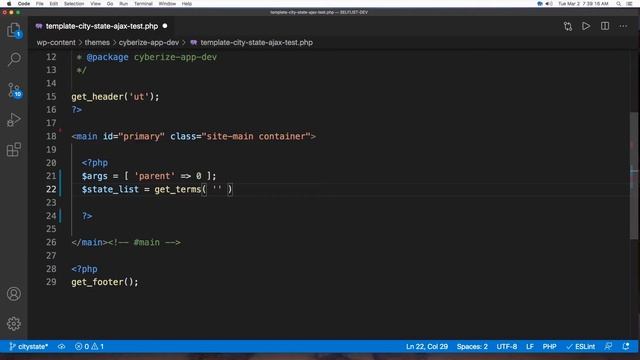Open the View menu
The width and height of the screenshot is (640, 360).
pos(96,4)
